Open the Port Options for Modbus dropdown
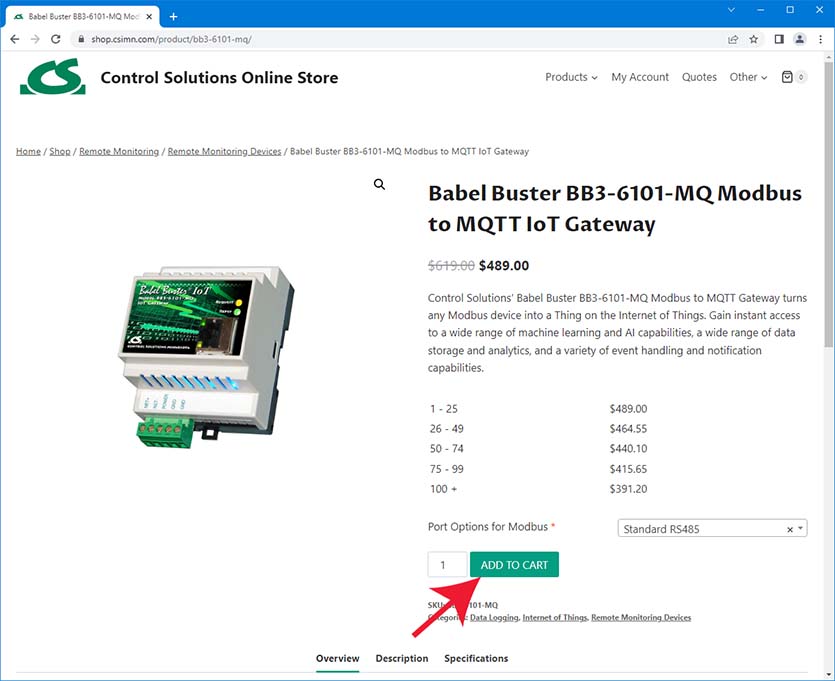Screen dimensions: 835x681 712,529
